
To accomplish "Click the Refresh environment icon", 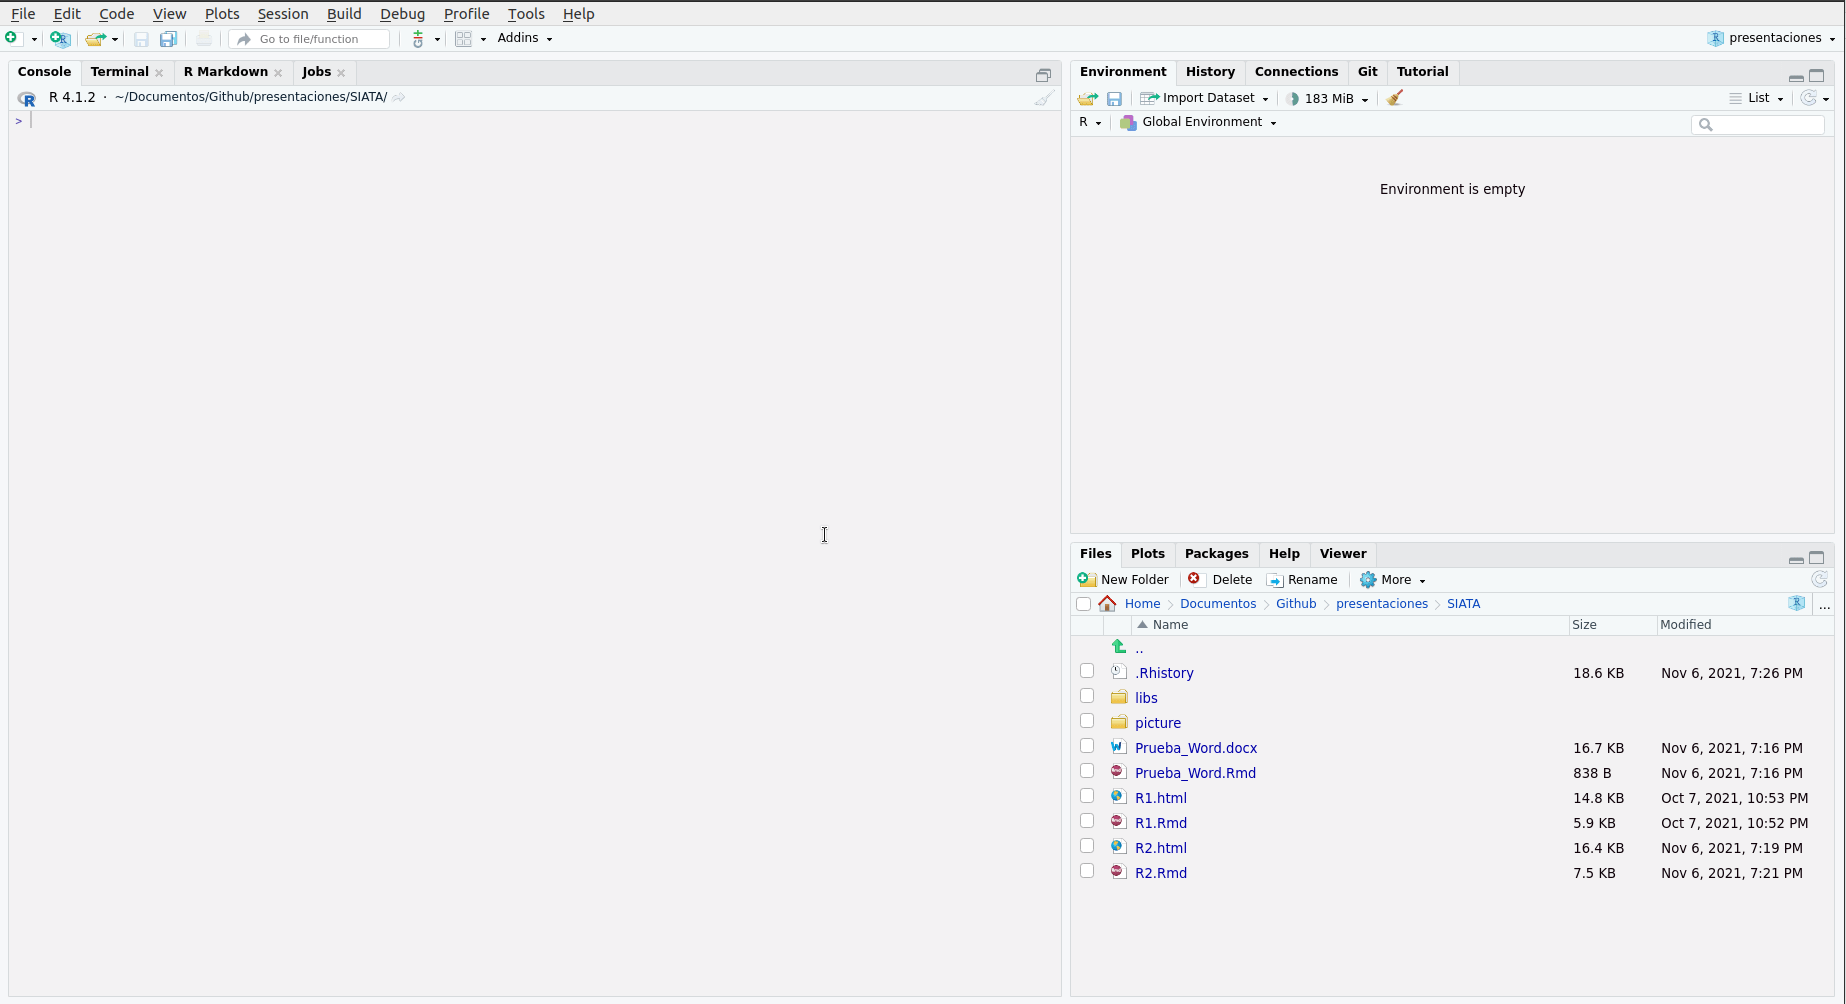I will click(x=1808, y=98).
